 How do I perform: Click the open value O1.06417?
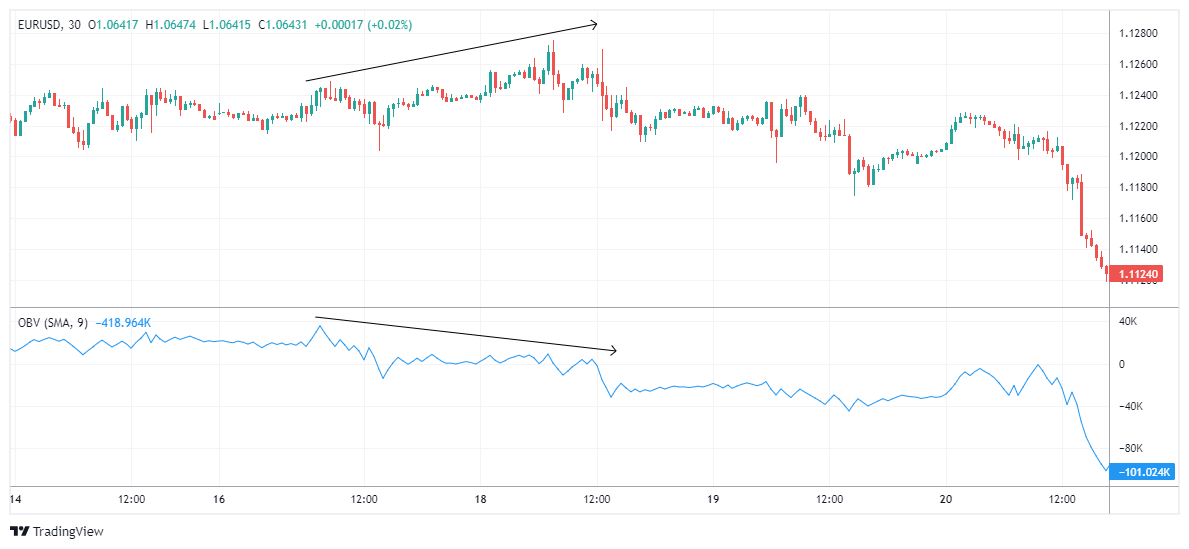[112, 24]
